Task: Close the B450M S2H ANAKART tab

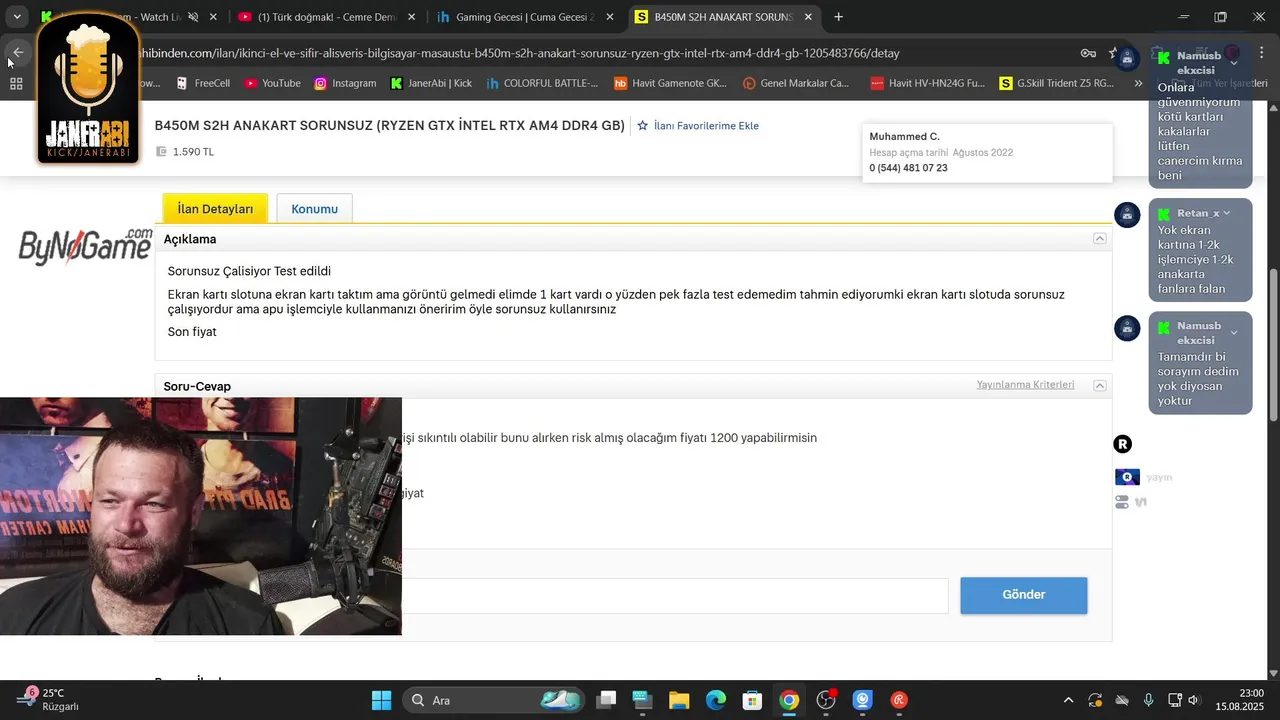Action: coord(808,17)
